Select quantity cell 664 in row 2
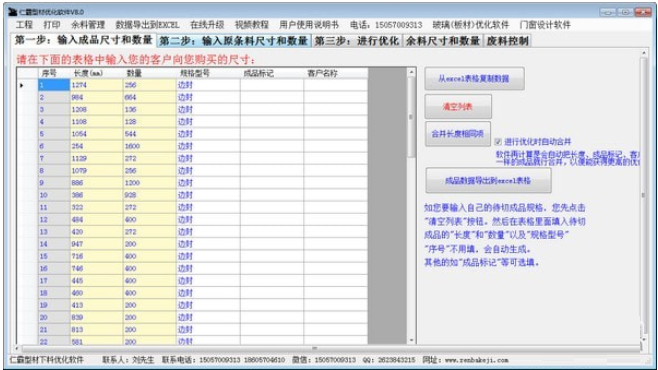Image resolution: width=658 pixels, height=370 pixels. 150,97
